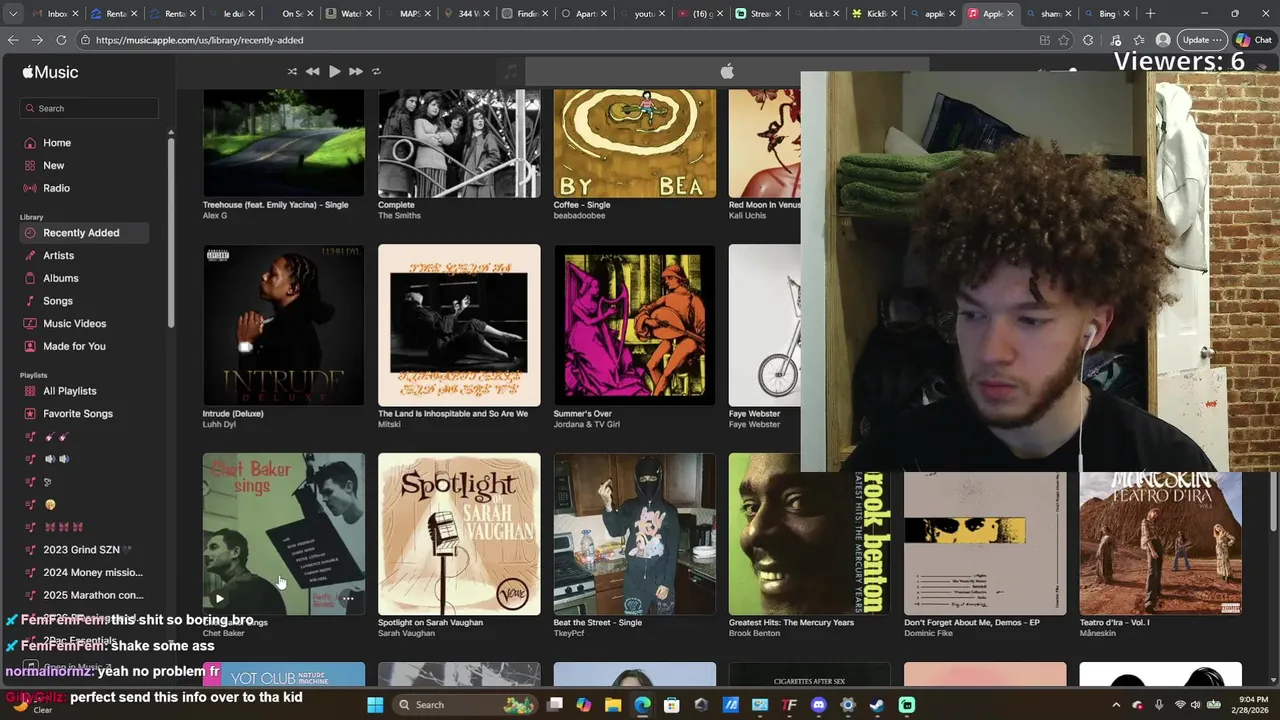Open the Songs library section
The height and width of the screenshot is (720, 1280).
58,301
